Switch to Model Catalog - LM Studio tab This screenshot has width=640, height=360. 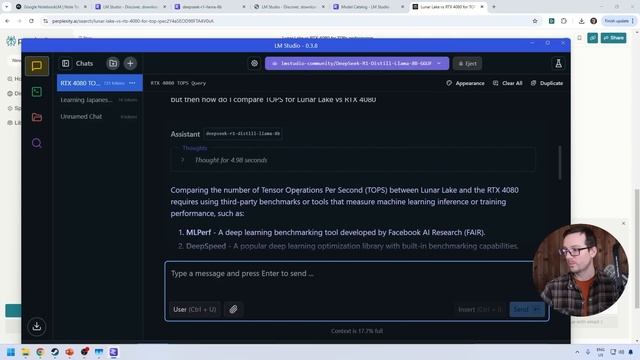pyautogui.click(x=367, y=7)
